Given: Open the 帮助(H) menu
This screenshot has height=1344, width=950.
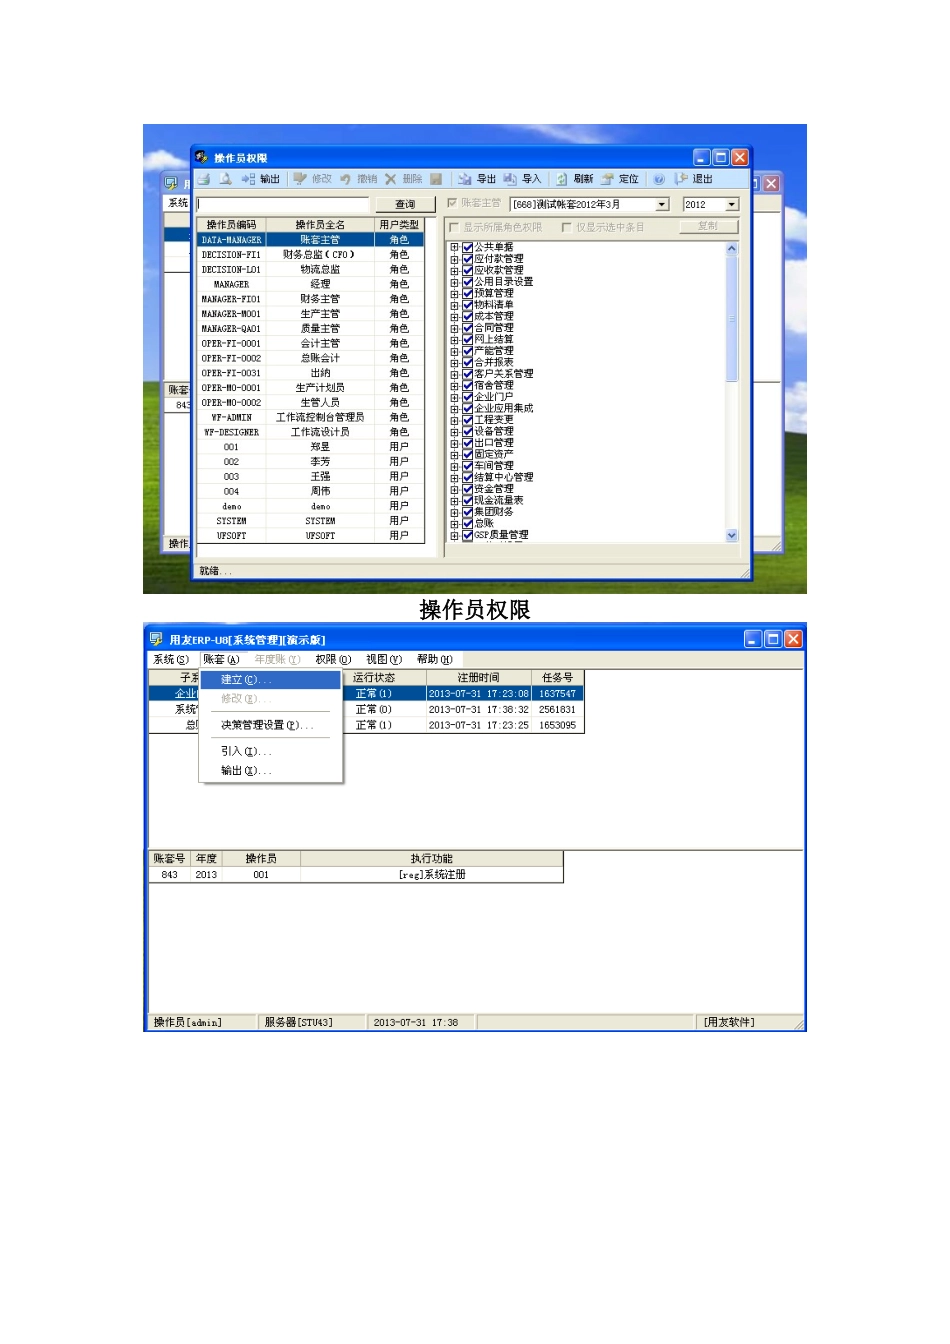Looking at the screenshot, I should (434, 659).
